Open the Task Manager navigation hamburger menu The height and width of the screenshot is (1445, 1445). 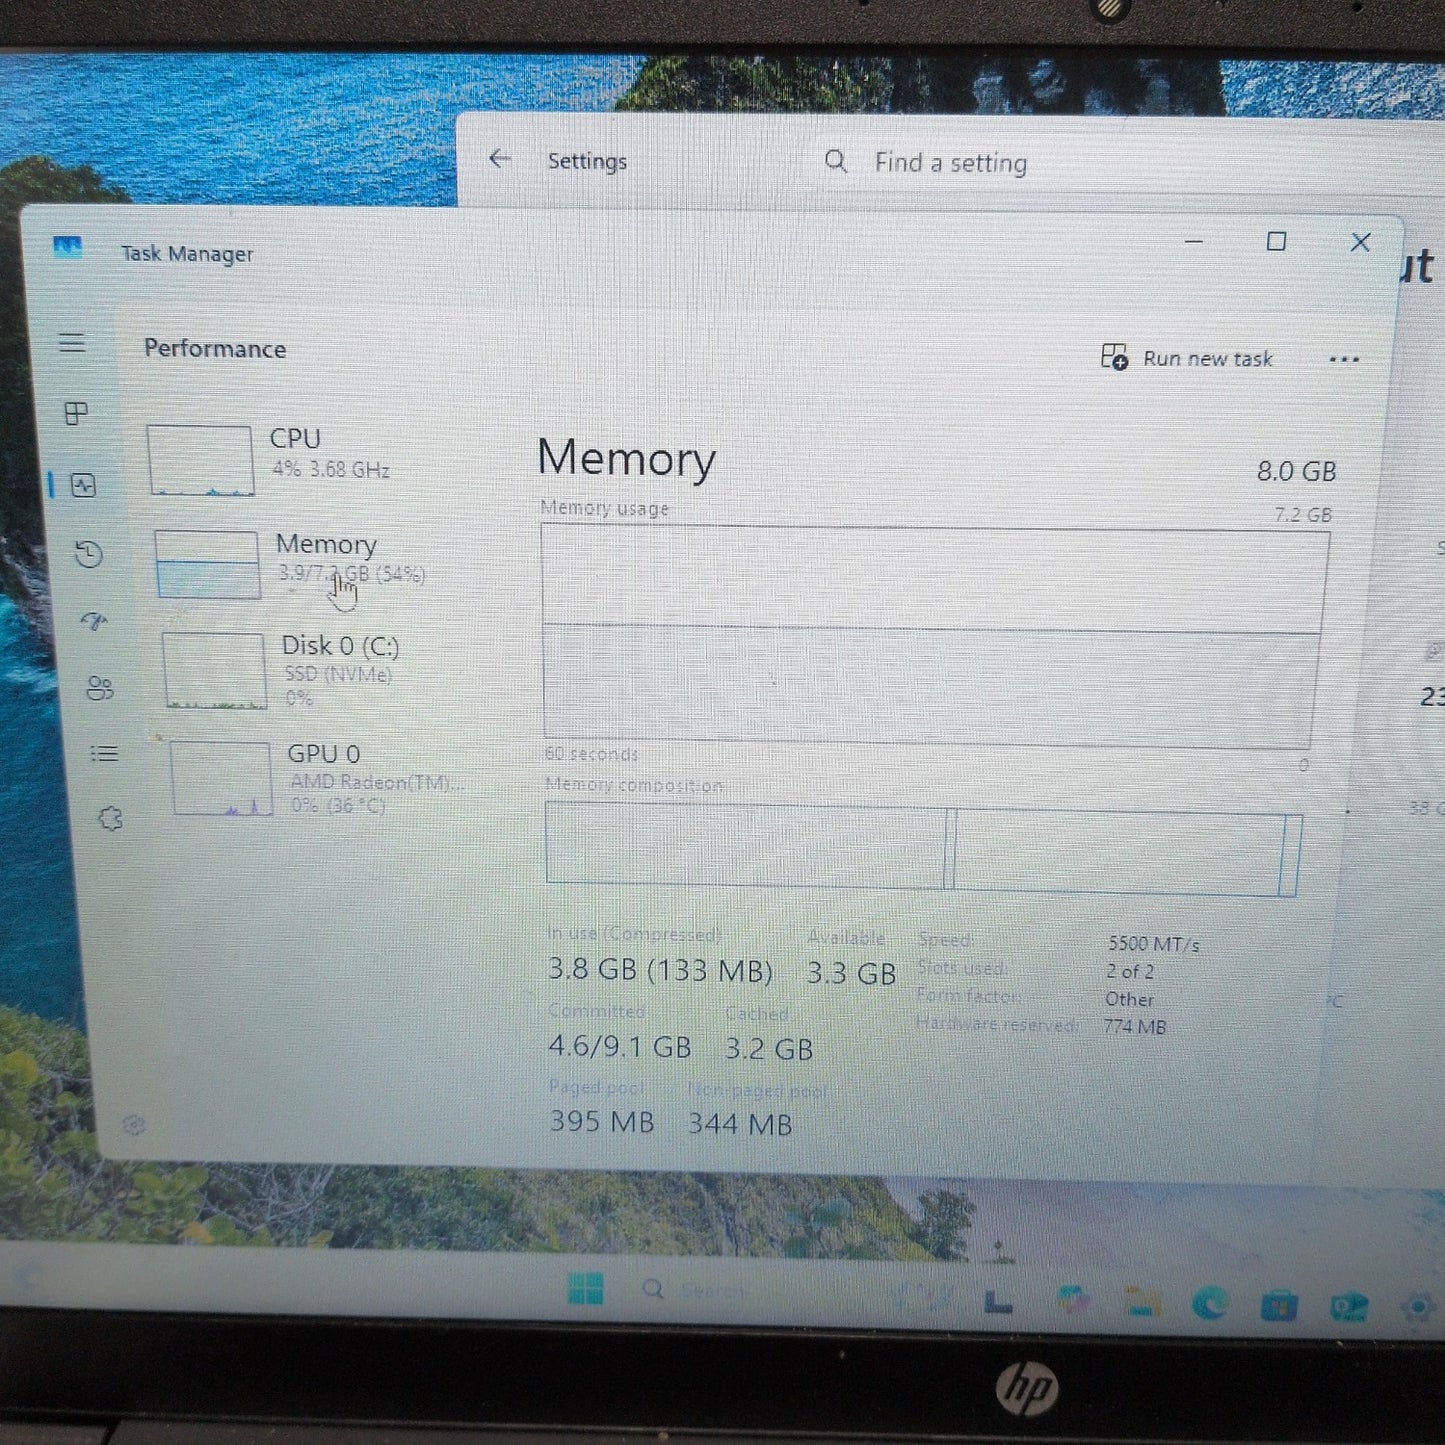(72, 343)
